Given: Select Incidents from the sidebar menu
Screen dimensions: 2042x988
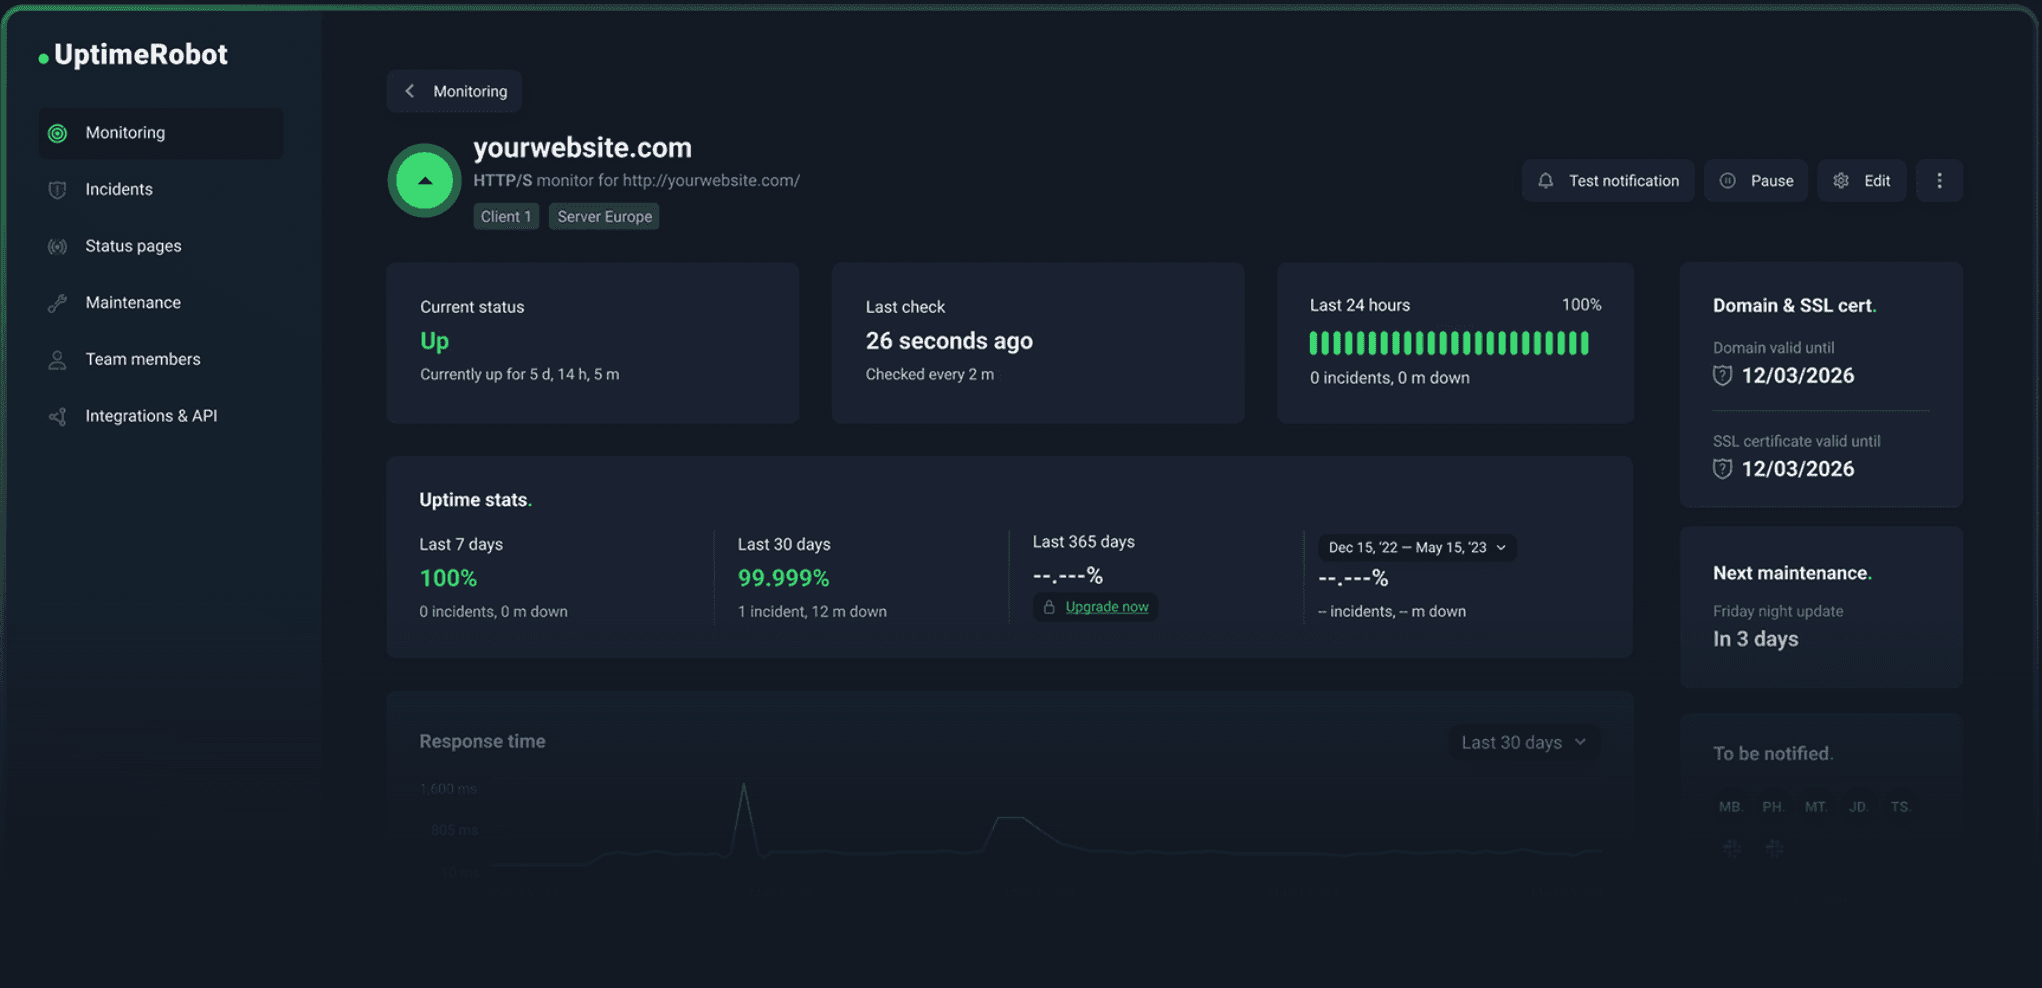Looking at the screenshot, I should click(119, 190).
